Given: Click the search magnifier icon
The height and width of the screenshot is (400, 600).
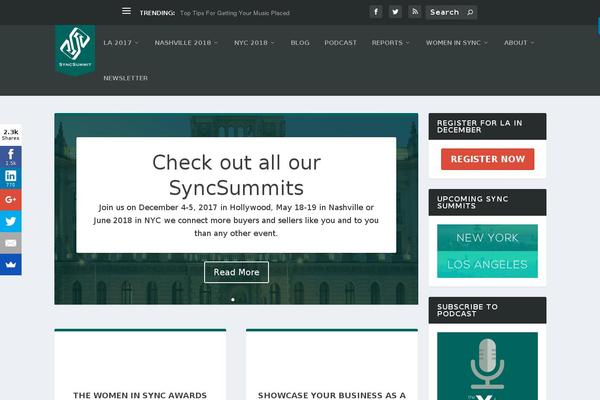Looking at the screenshot, I should point(470,13).
